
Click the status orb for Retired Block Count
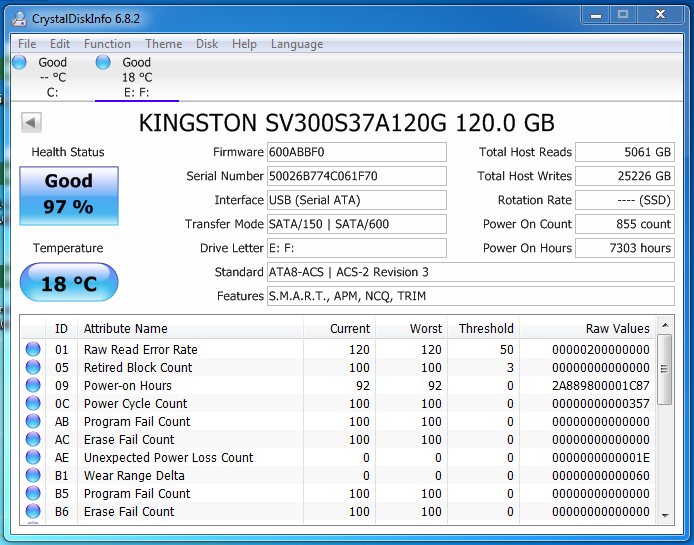coord(33,367)
